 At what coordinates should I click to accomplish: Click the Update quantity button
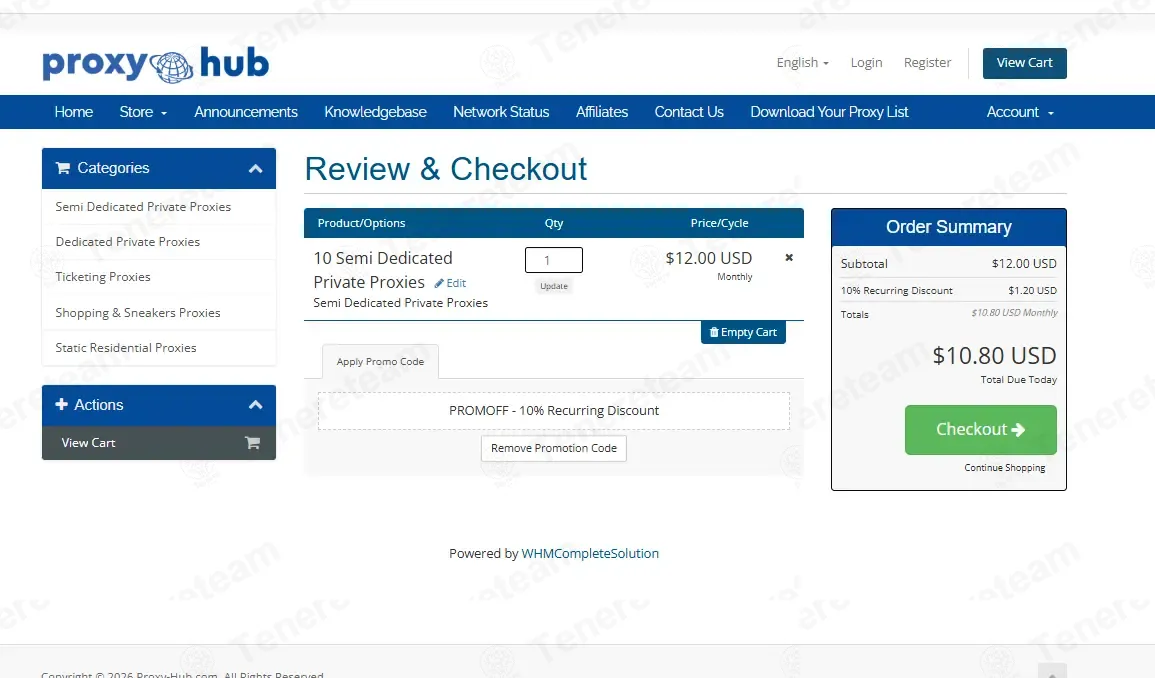coord(554,286)
